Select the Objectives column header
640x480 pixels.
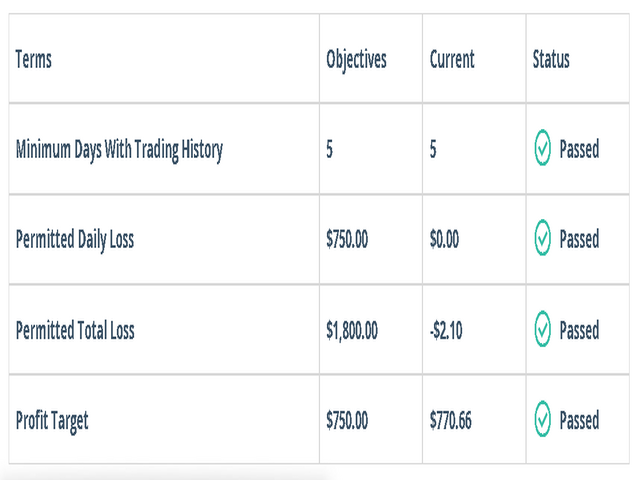(x=356, y=60)
